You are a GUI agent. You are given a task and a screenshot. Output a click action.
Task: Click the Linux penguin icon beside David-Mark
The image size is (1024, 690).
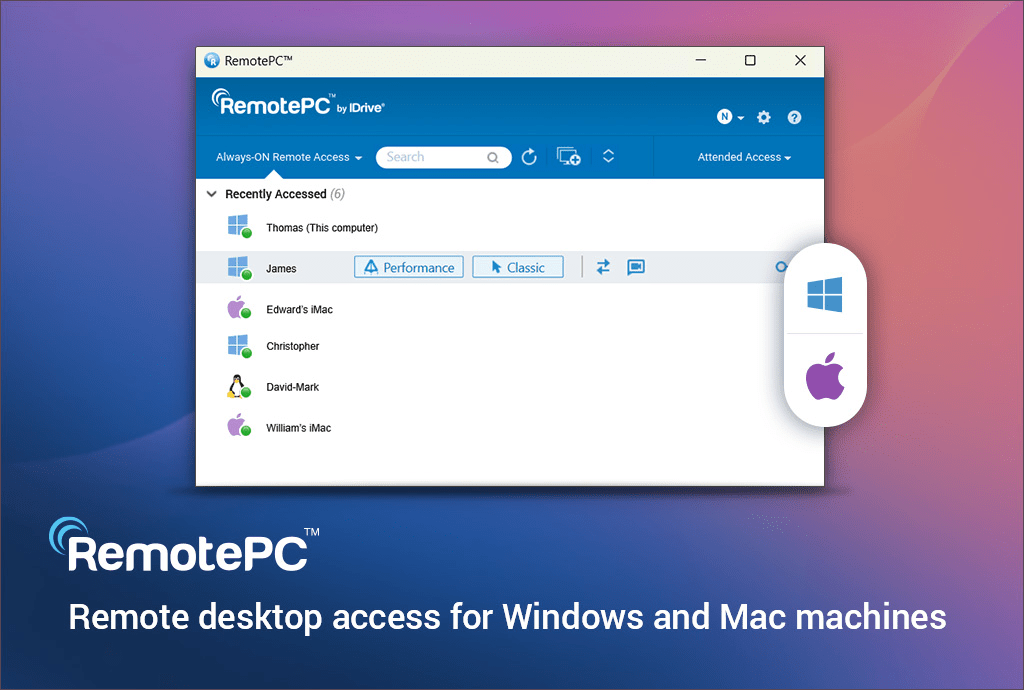pyautogui.click(x=239, y=386)
